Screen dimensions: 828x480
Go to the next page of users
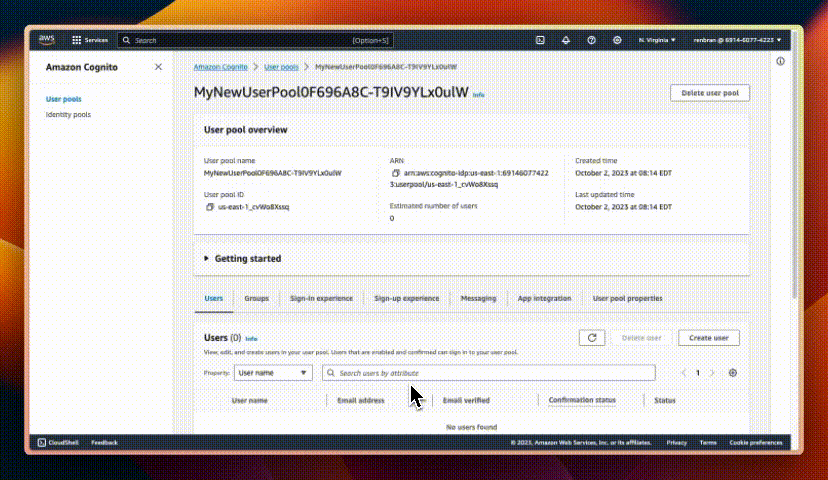pyautogui.click(x=712, y=373)
